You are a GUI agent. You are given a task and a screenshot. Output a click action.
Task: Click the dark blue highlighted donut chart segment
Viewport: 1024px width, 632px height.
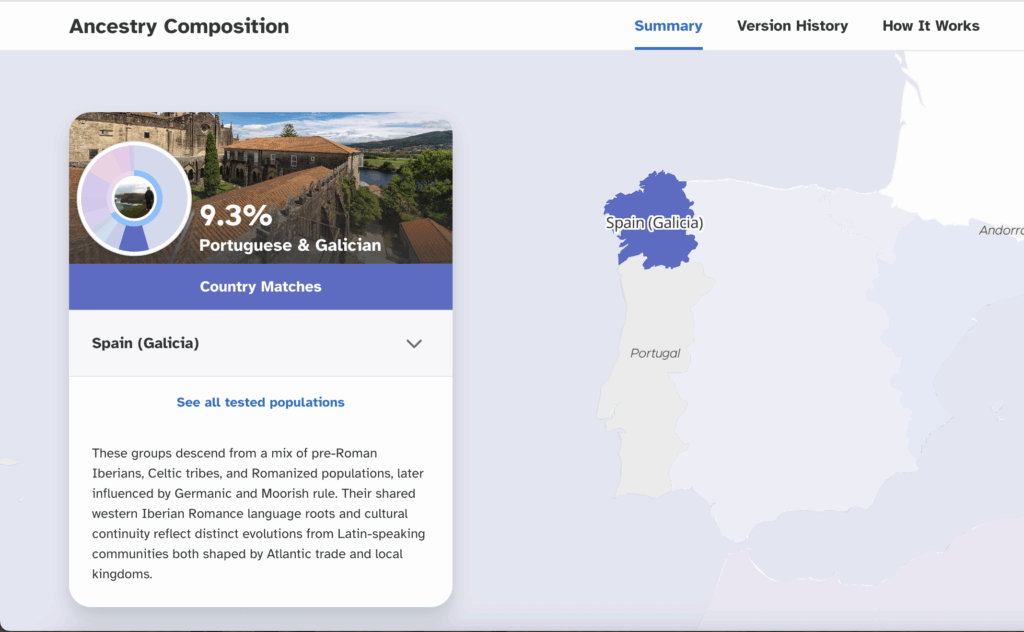[134, 238]
